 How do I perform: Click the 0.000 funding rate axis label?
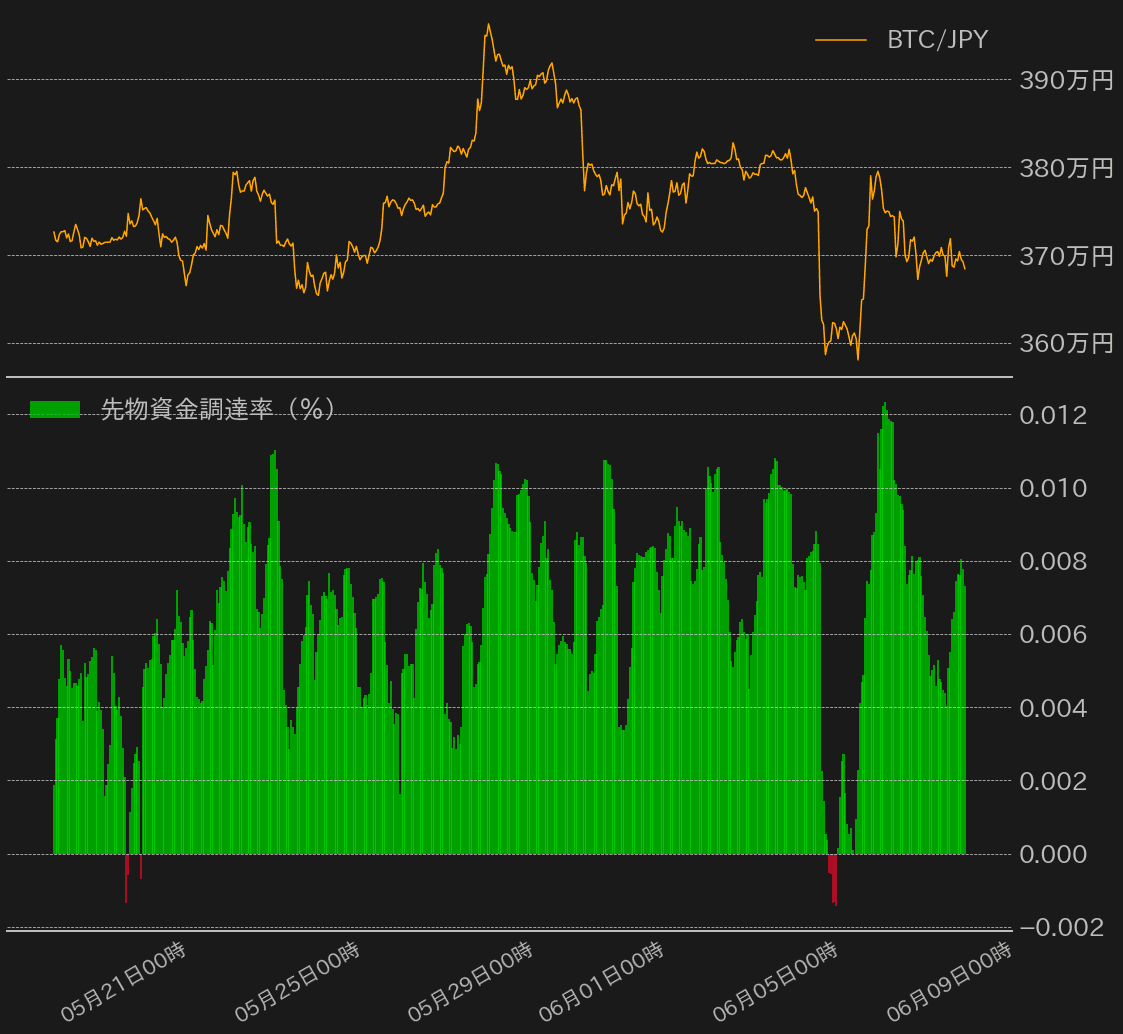click(x=1052, y=854)
